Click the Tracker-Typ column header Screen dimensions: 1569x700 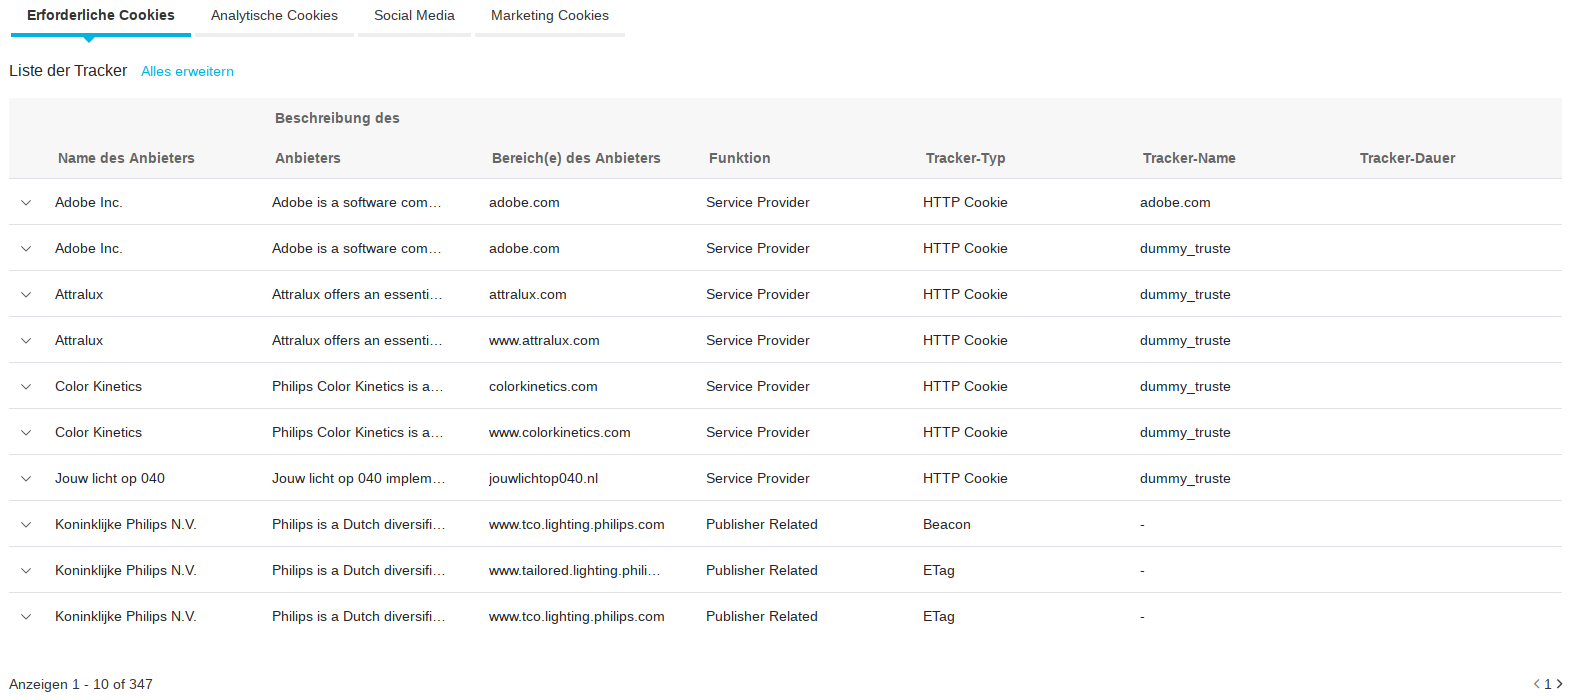tap(966, 158)
